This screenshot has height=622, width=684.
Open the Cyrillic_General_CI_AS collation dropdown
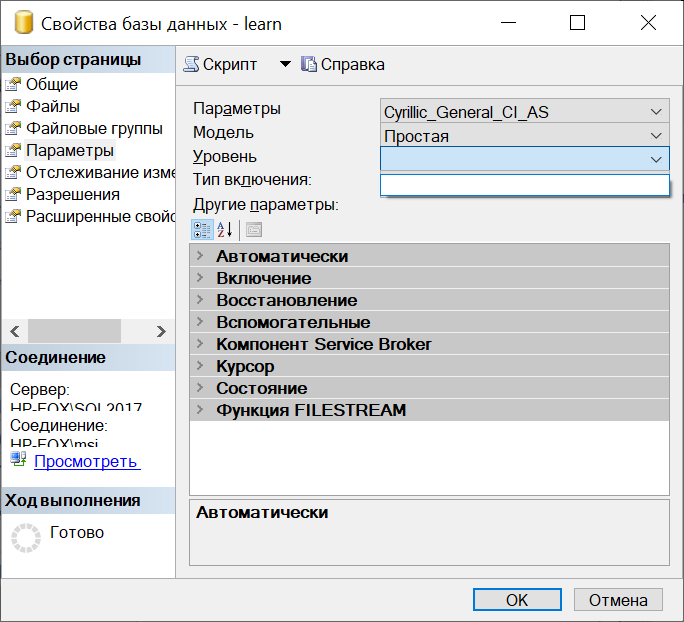525,111
